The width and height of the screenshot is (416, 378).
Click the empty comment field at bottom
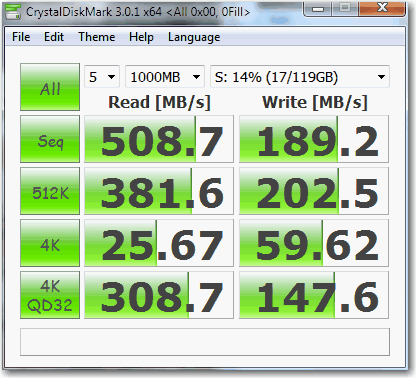point(205,342)
